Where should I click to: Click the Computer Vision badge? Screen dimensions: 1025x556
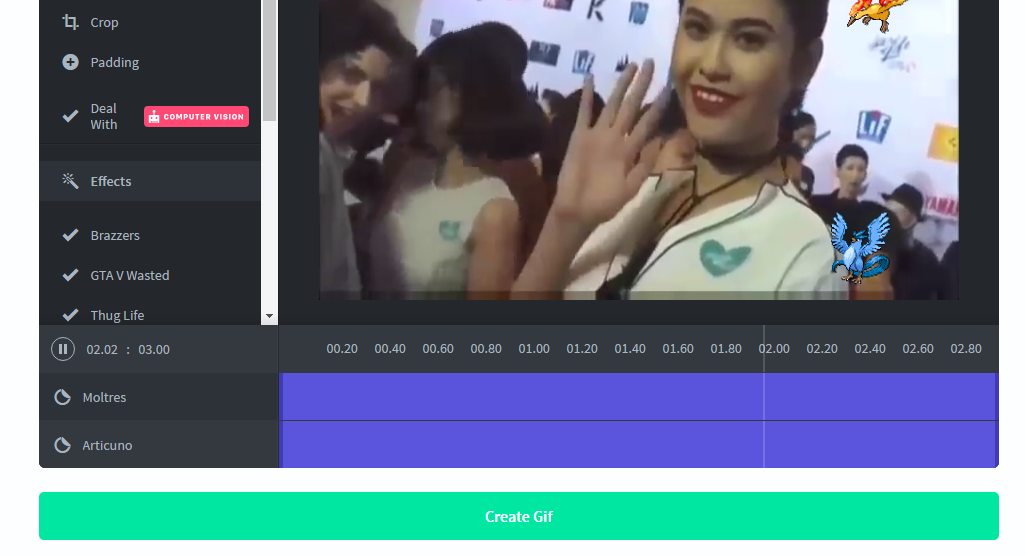(x=196, y=116)
